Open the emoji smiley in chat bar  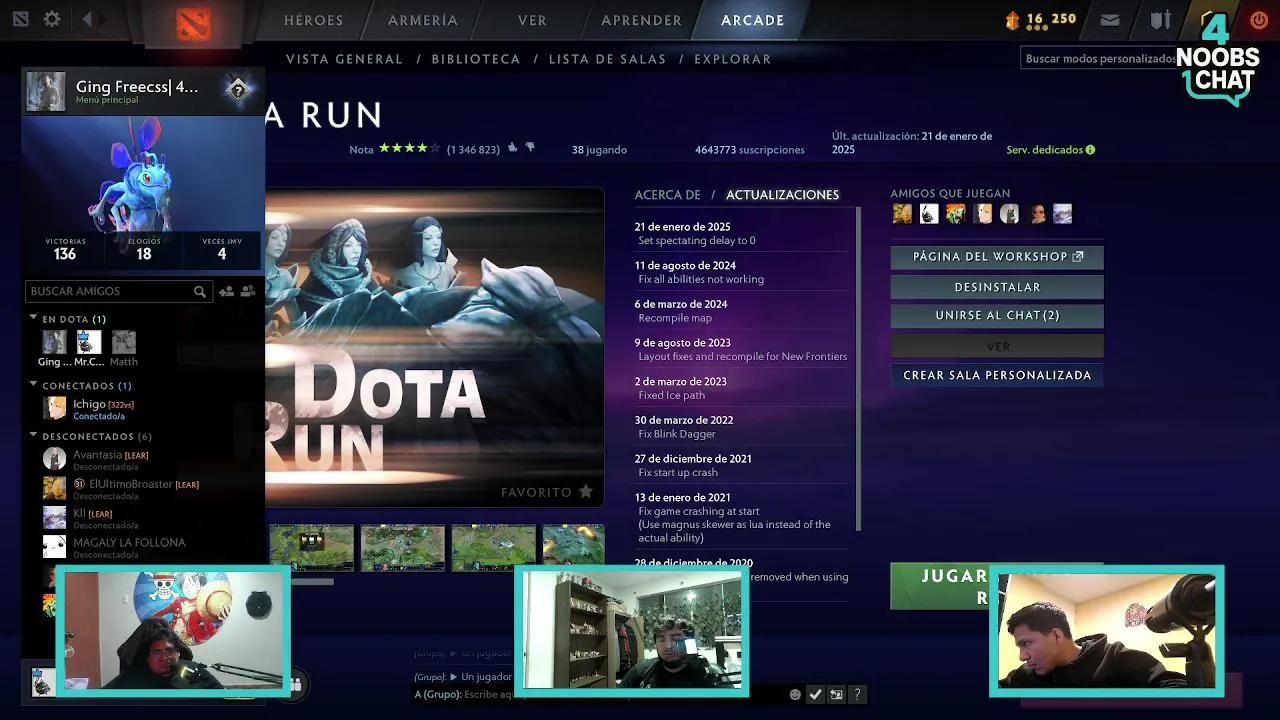(795, 694)
